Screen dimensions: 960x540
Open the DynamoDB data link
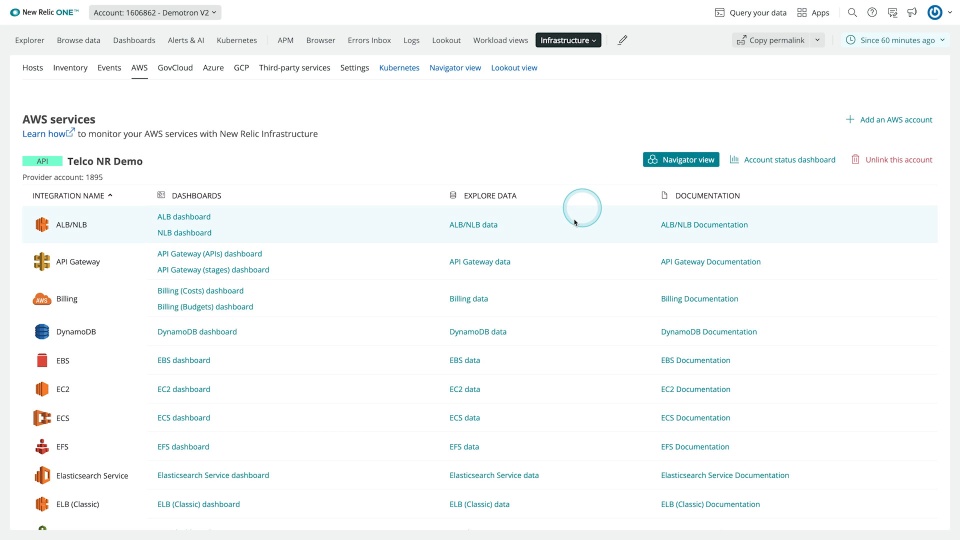478,332
